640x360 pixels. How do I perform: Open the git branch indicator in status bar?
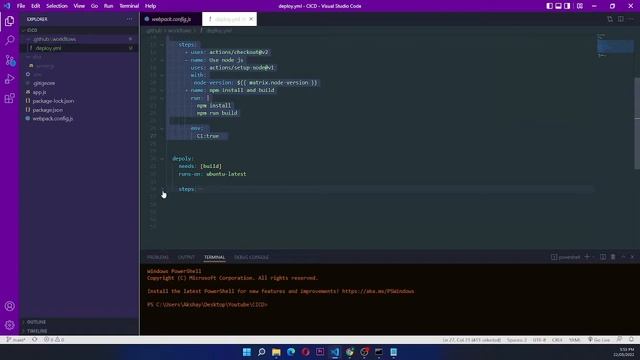[16, 340]
